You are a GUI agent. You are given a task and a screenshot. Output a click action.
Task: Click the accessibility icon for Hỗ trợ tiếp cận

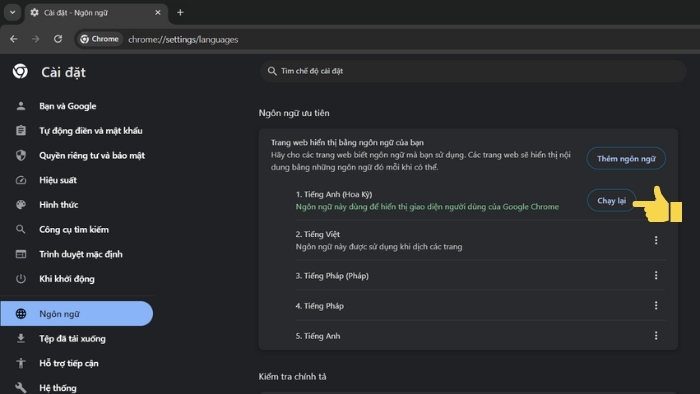click(x=21, y=363)
